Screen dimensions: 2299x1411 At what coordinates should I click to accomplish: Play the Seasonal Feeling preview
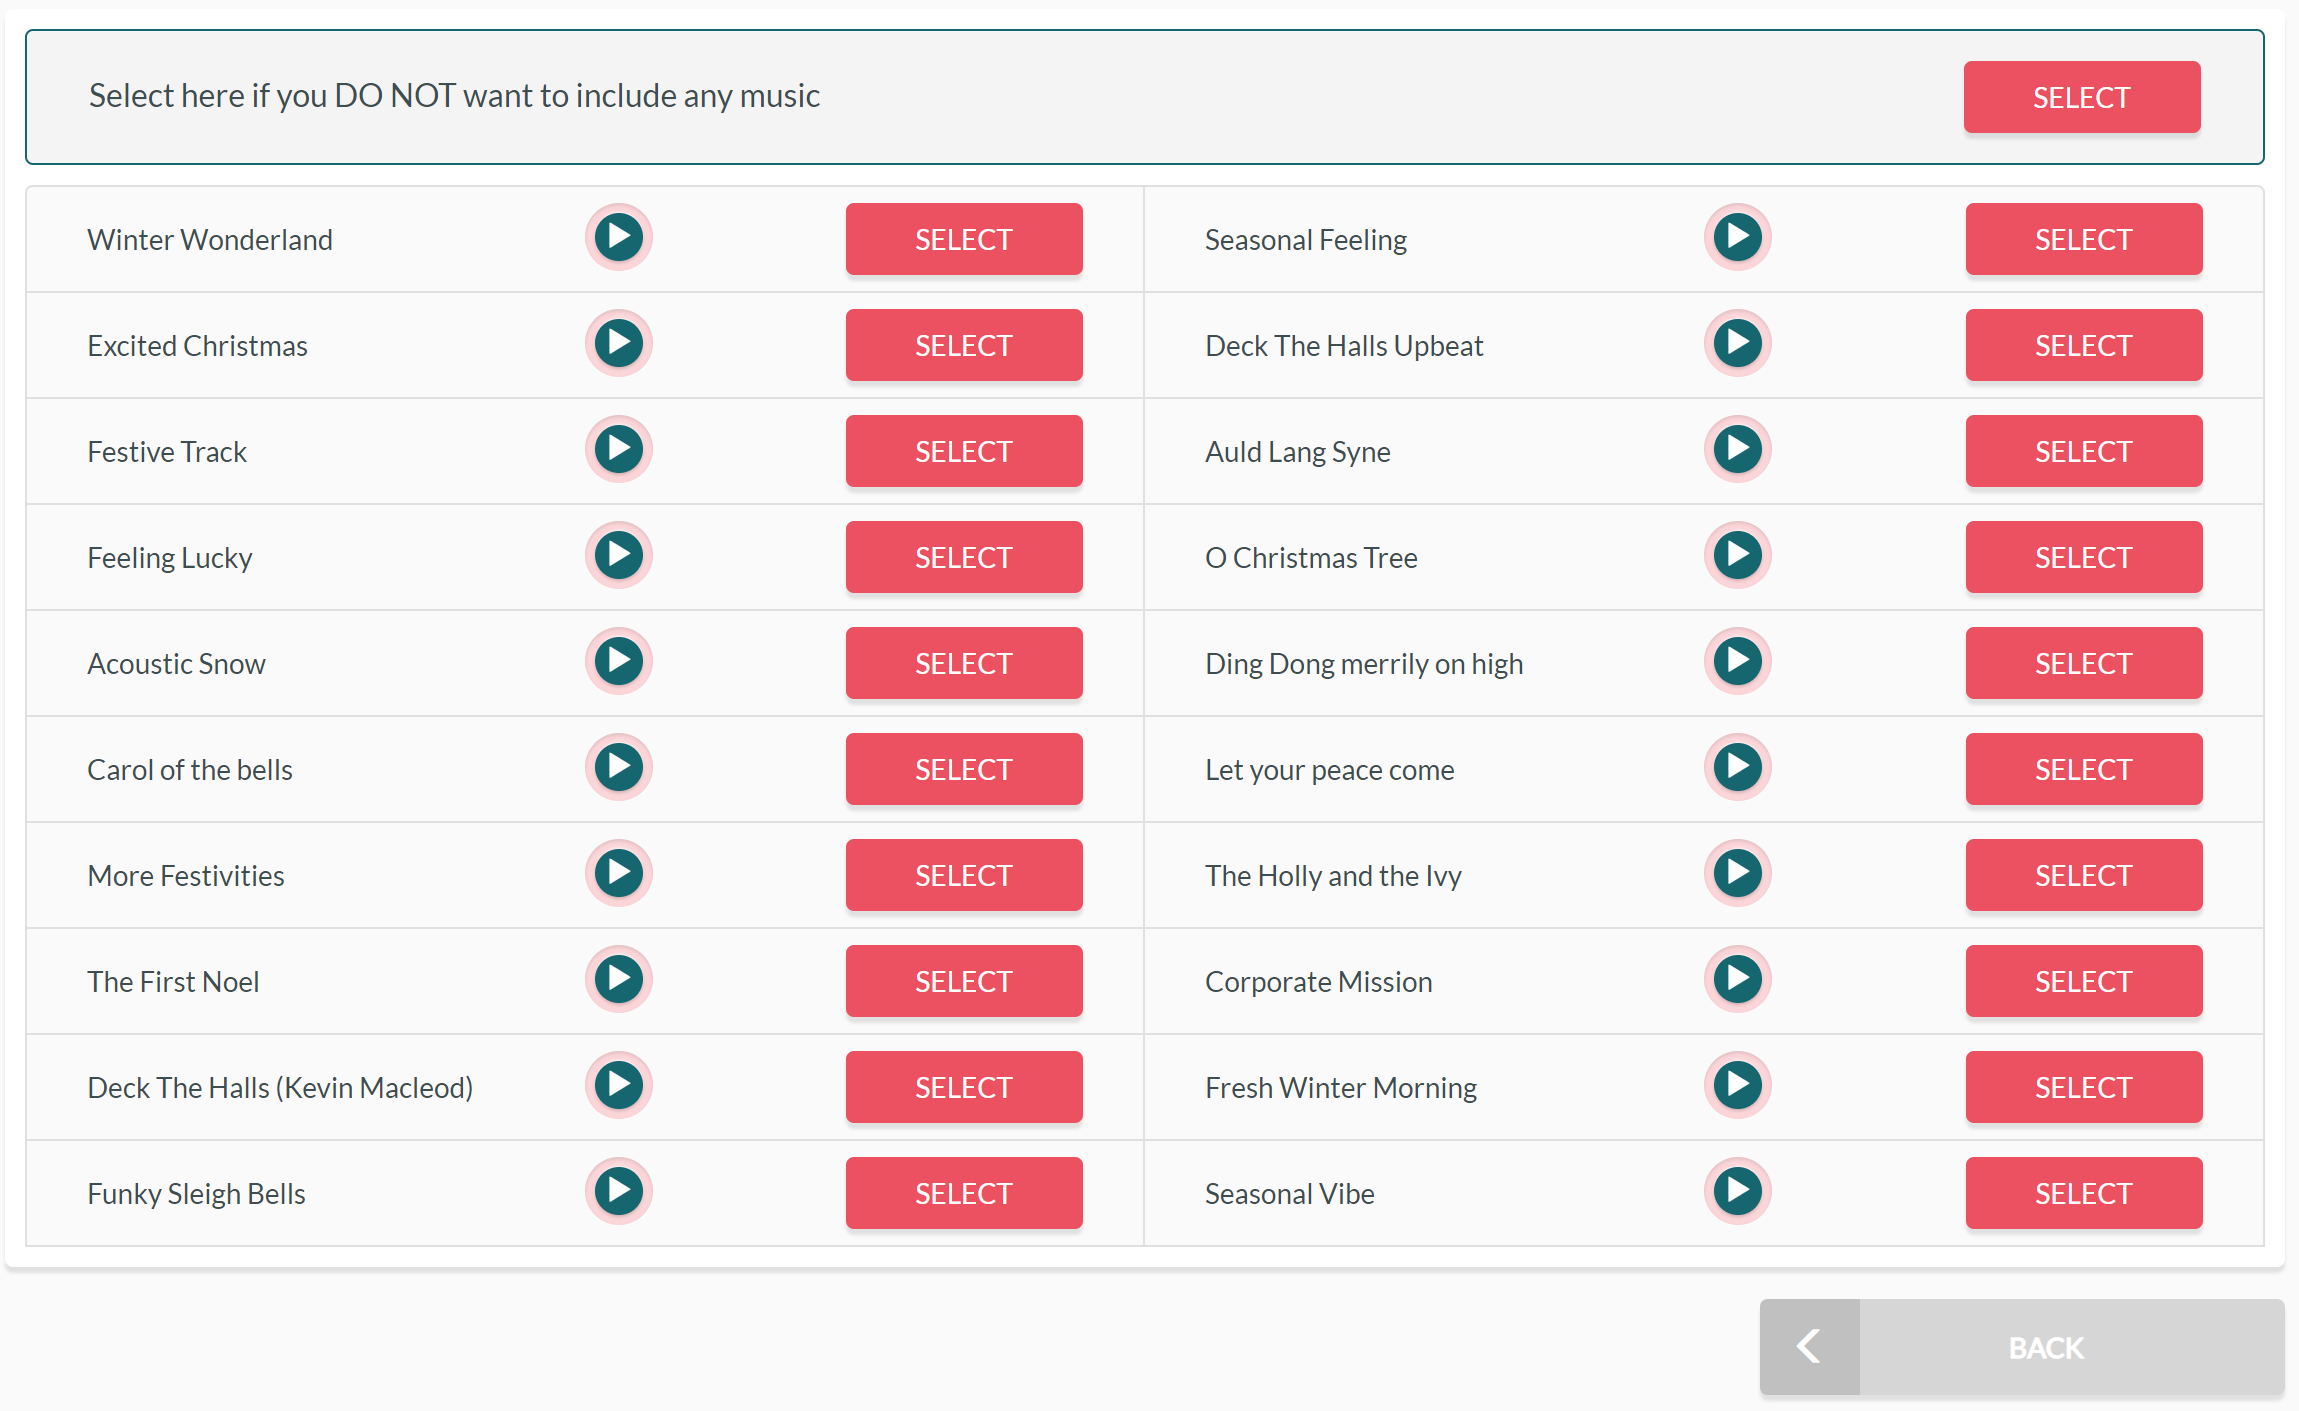(1738, 238)
